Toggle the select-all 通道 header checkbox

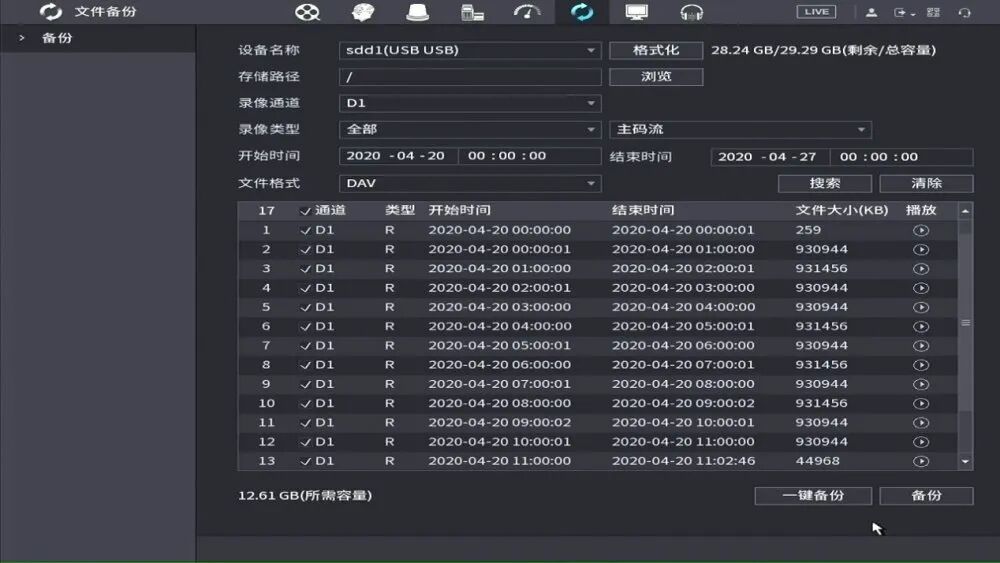pos(305,211)
